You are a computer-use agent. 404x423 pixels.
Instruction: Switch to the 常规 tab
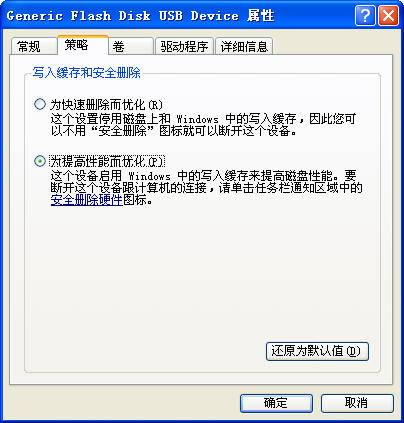pos(34,46)
